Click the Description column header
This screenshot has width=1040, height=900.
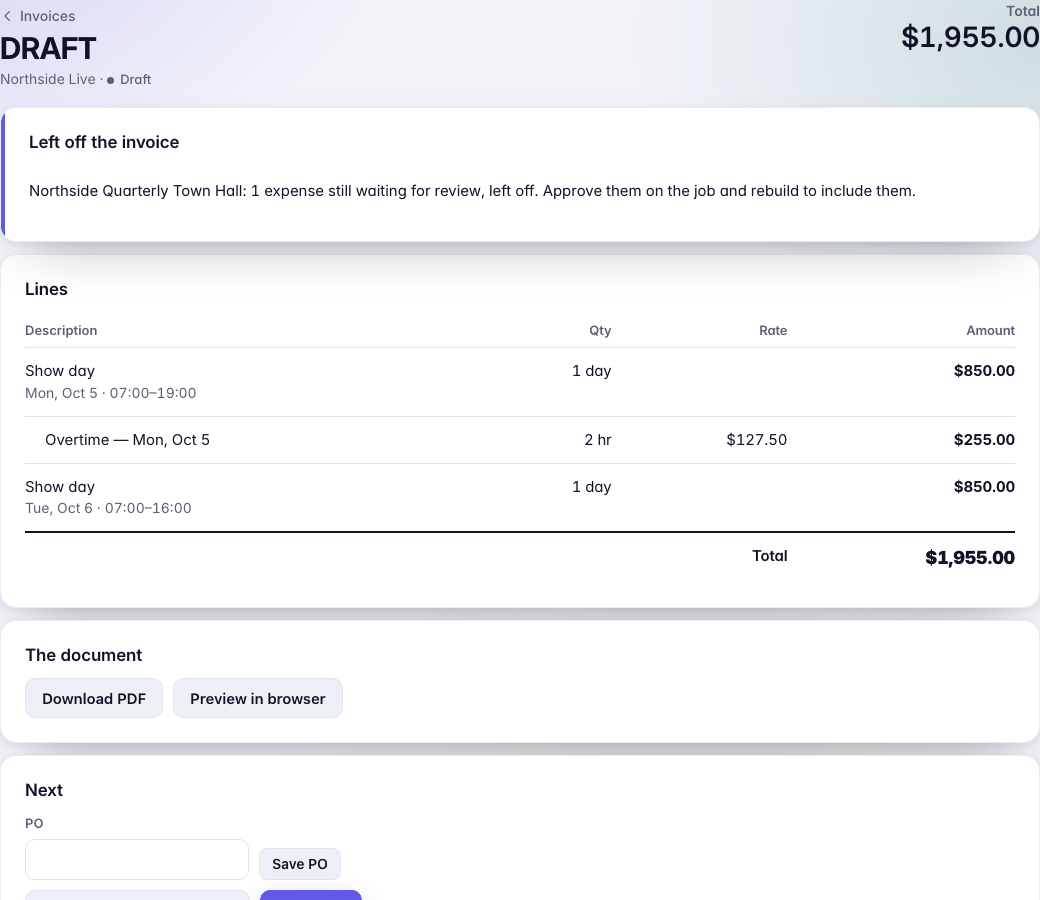61,330
